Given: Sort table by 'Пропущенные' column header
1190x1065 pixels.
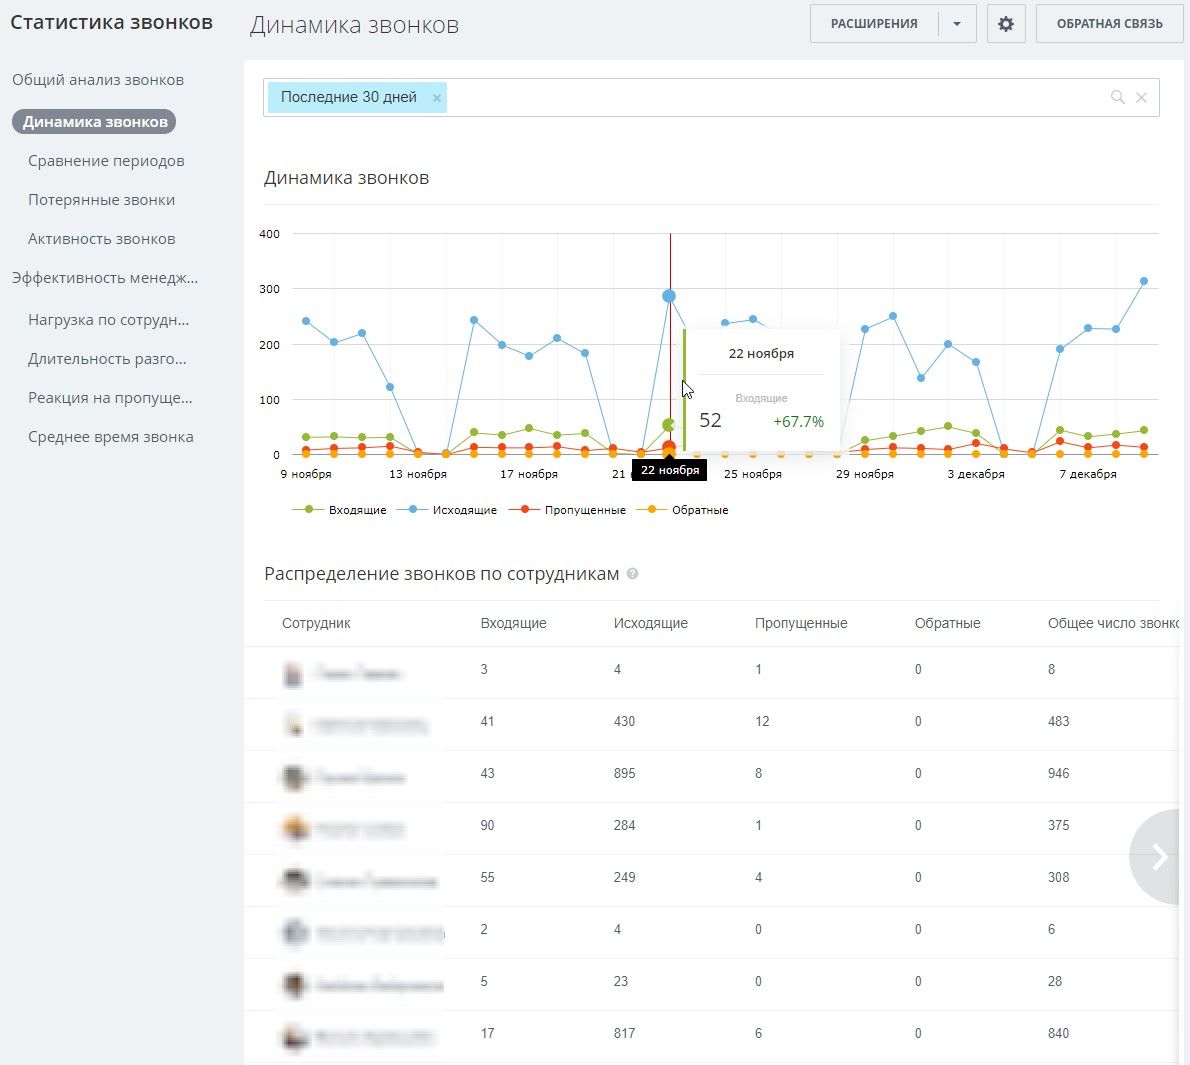Looking at the screenshot, I should 800,623.
